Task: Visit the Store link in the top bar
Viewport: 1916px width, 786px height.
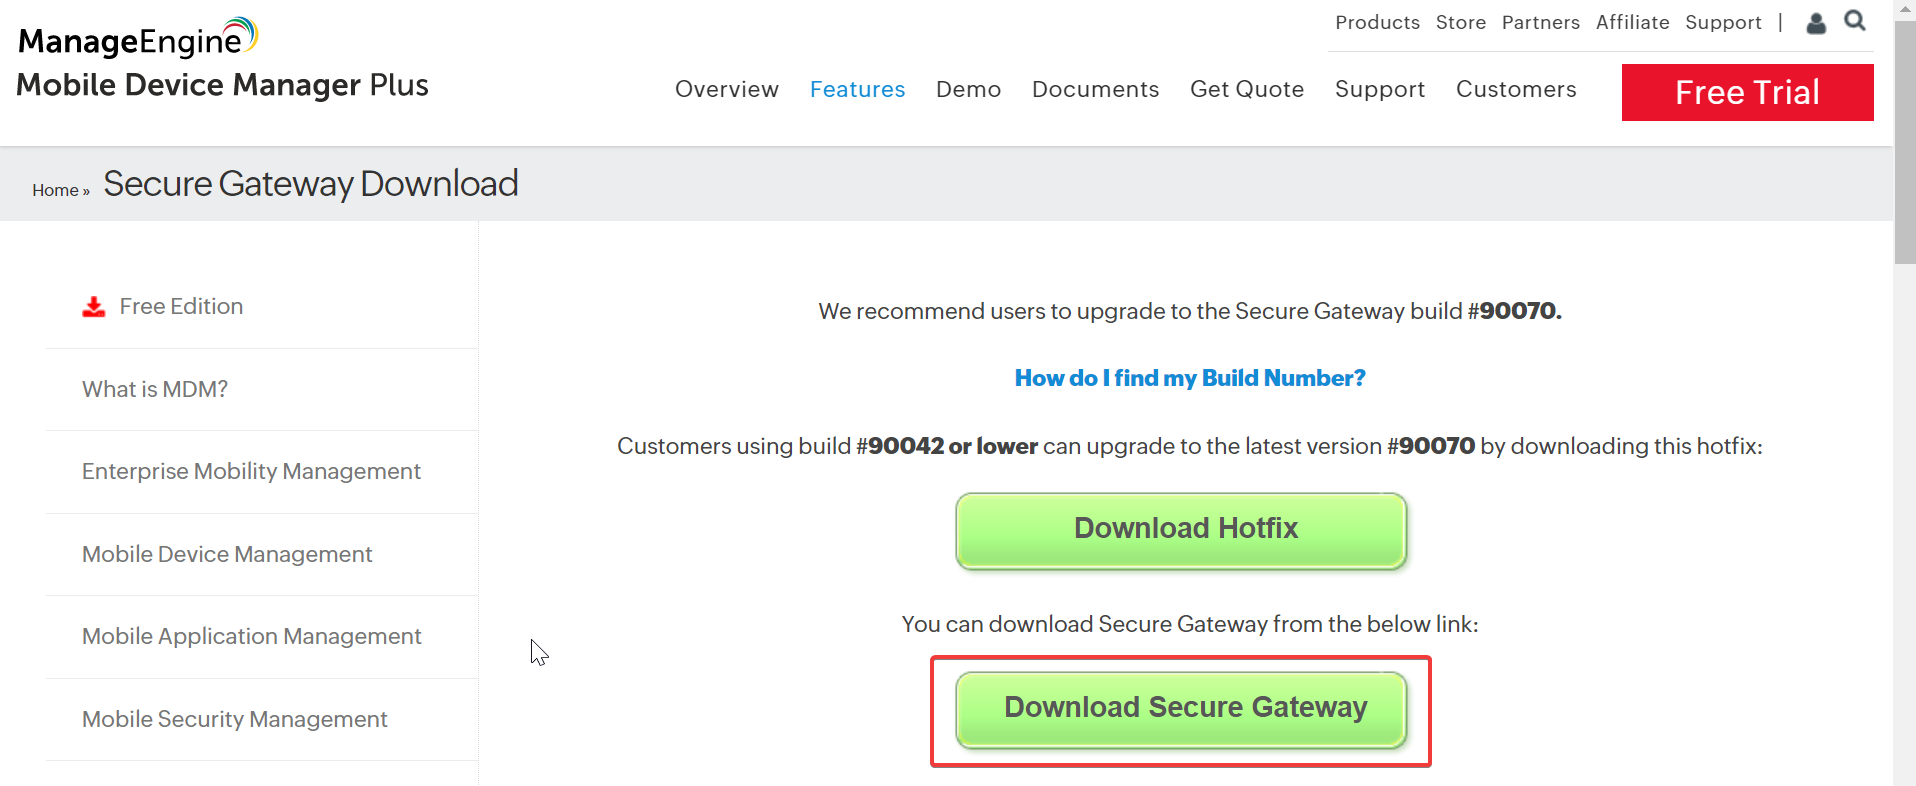Action: click(1460, 22)
